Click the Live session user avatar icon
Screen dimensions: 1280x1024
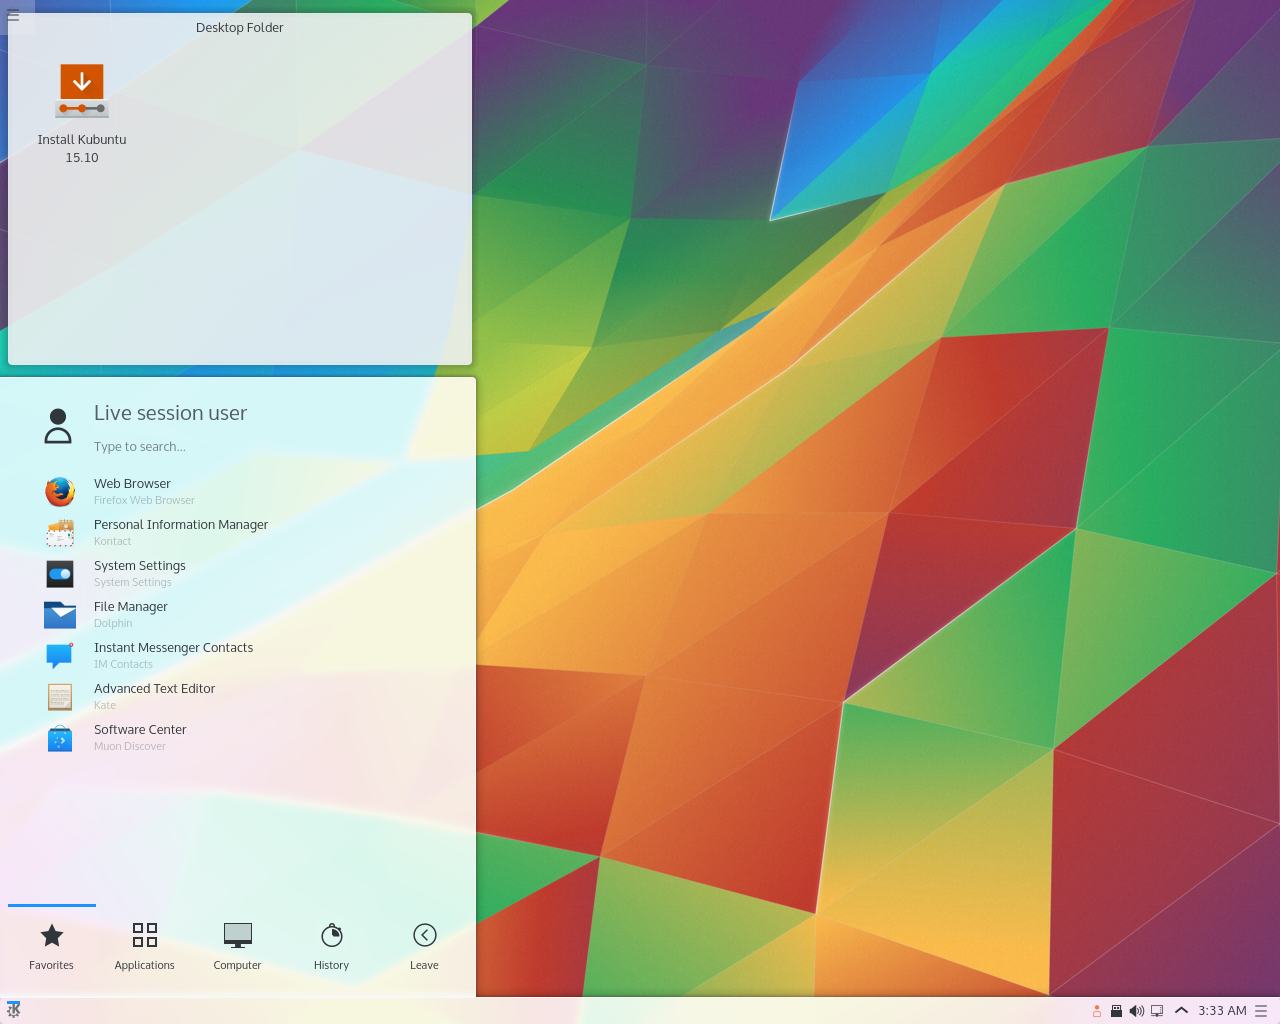(x=58, y=425)
